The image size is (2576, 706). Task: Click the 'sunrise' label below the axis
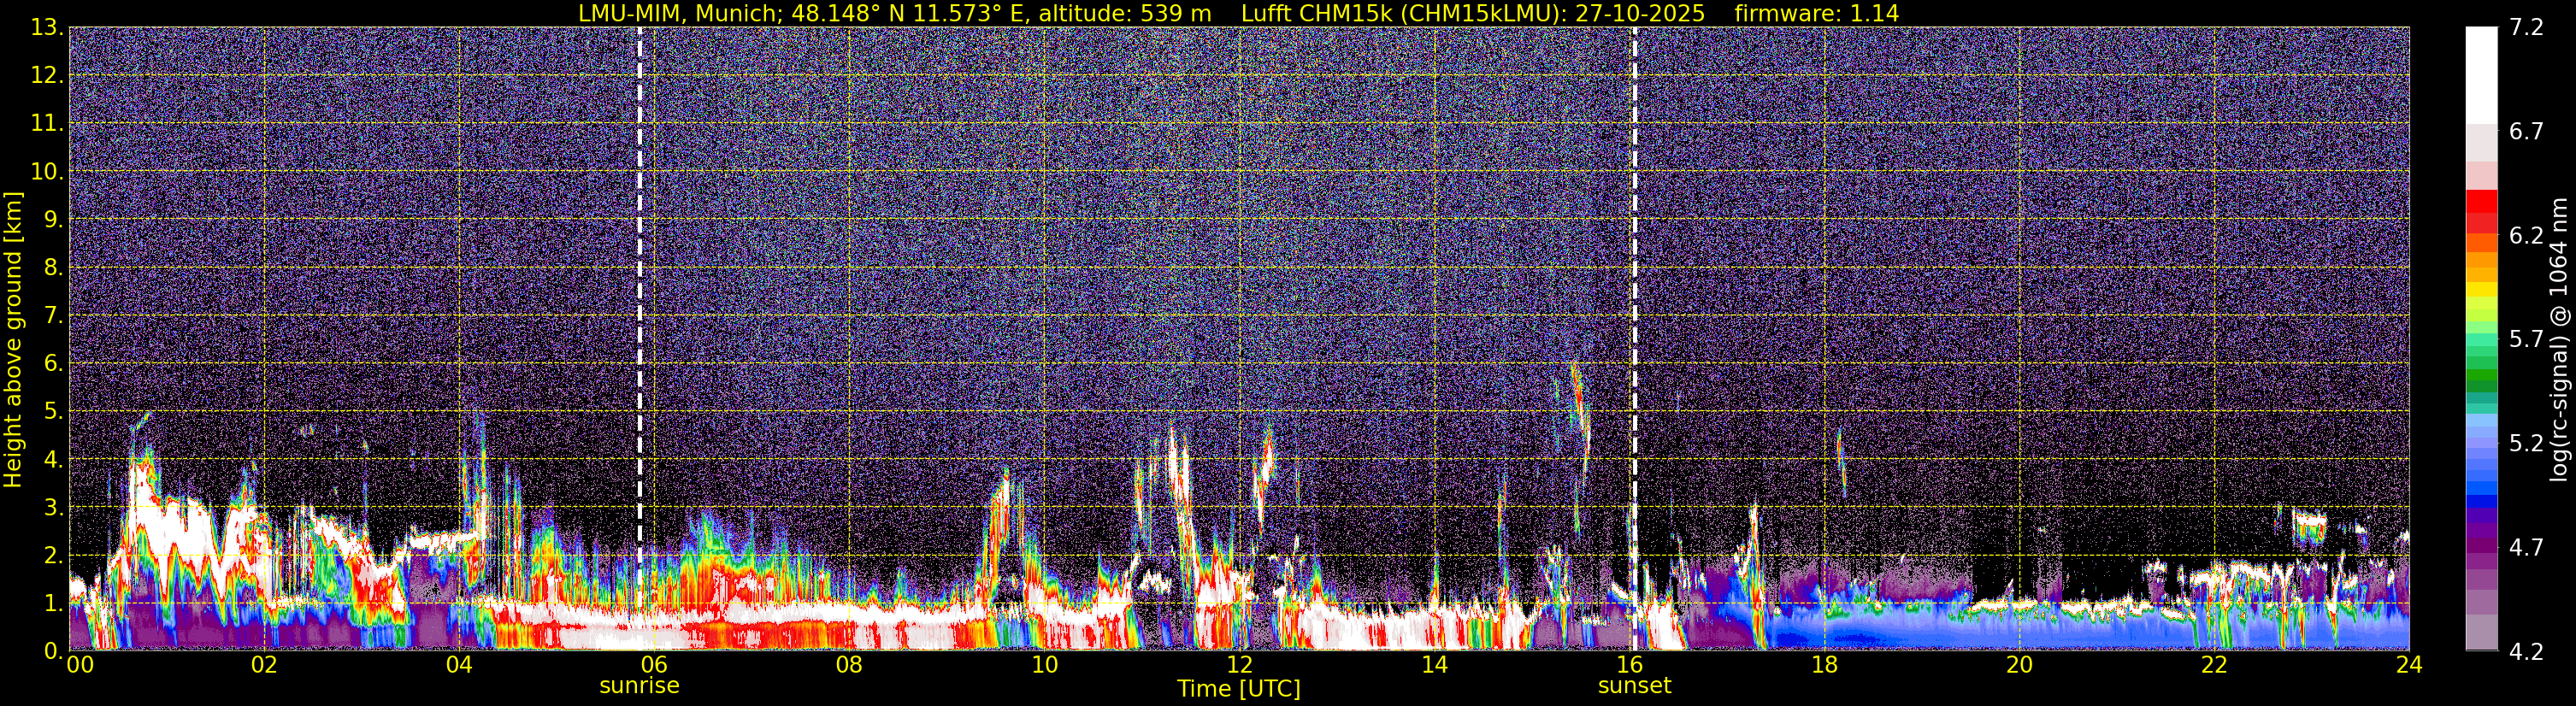click(x=639, y=686)
